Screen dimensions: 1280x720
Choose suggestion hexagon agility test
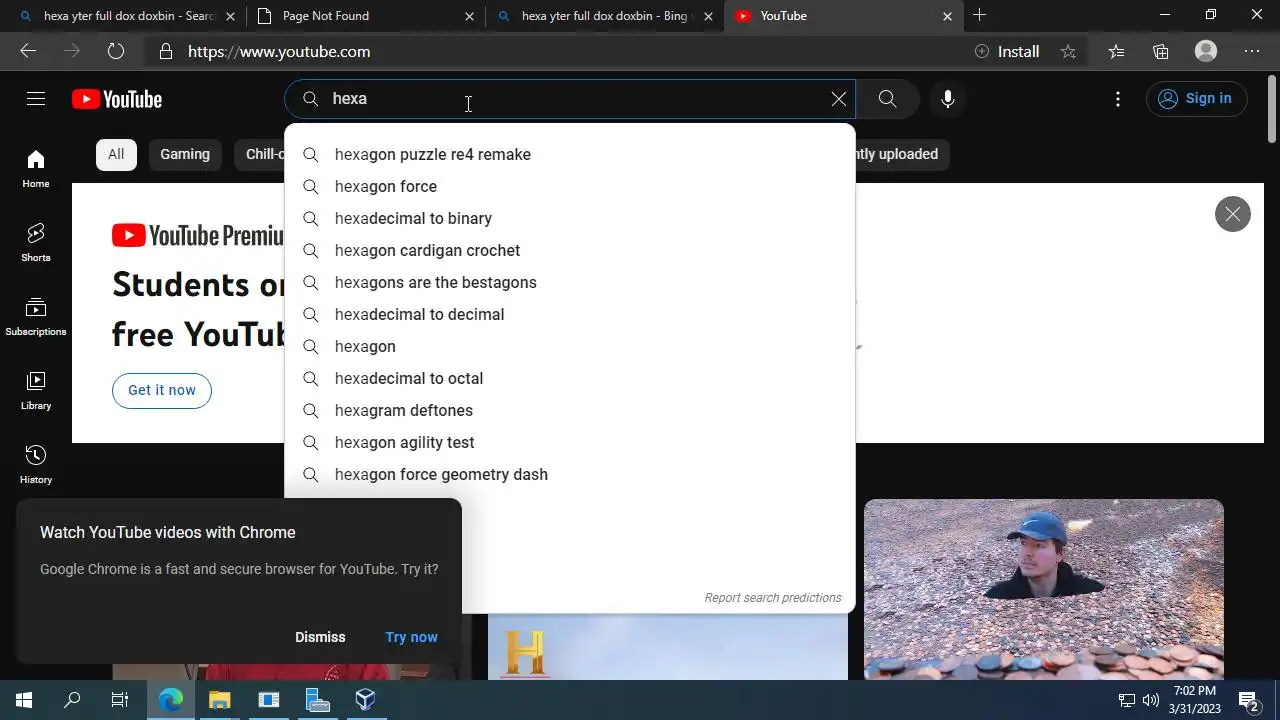pyautogui.click(x=570, y=442)
